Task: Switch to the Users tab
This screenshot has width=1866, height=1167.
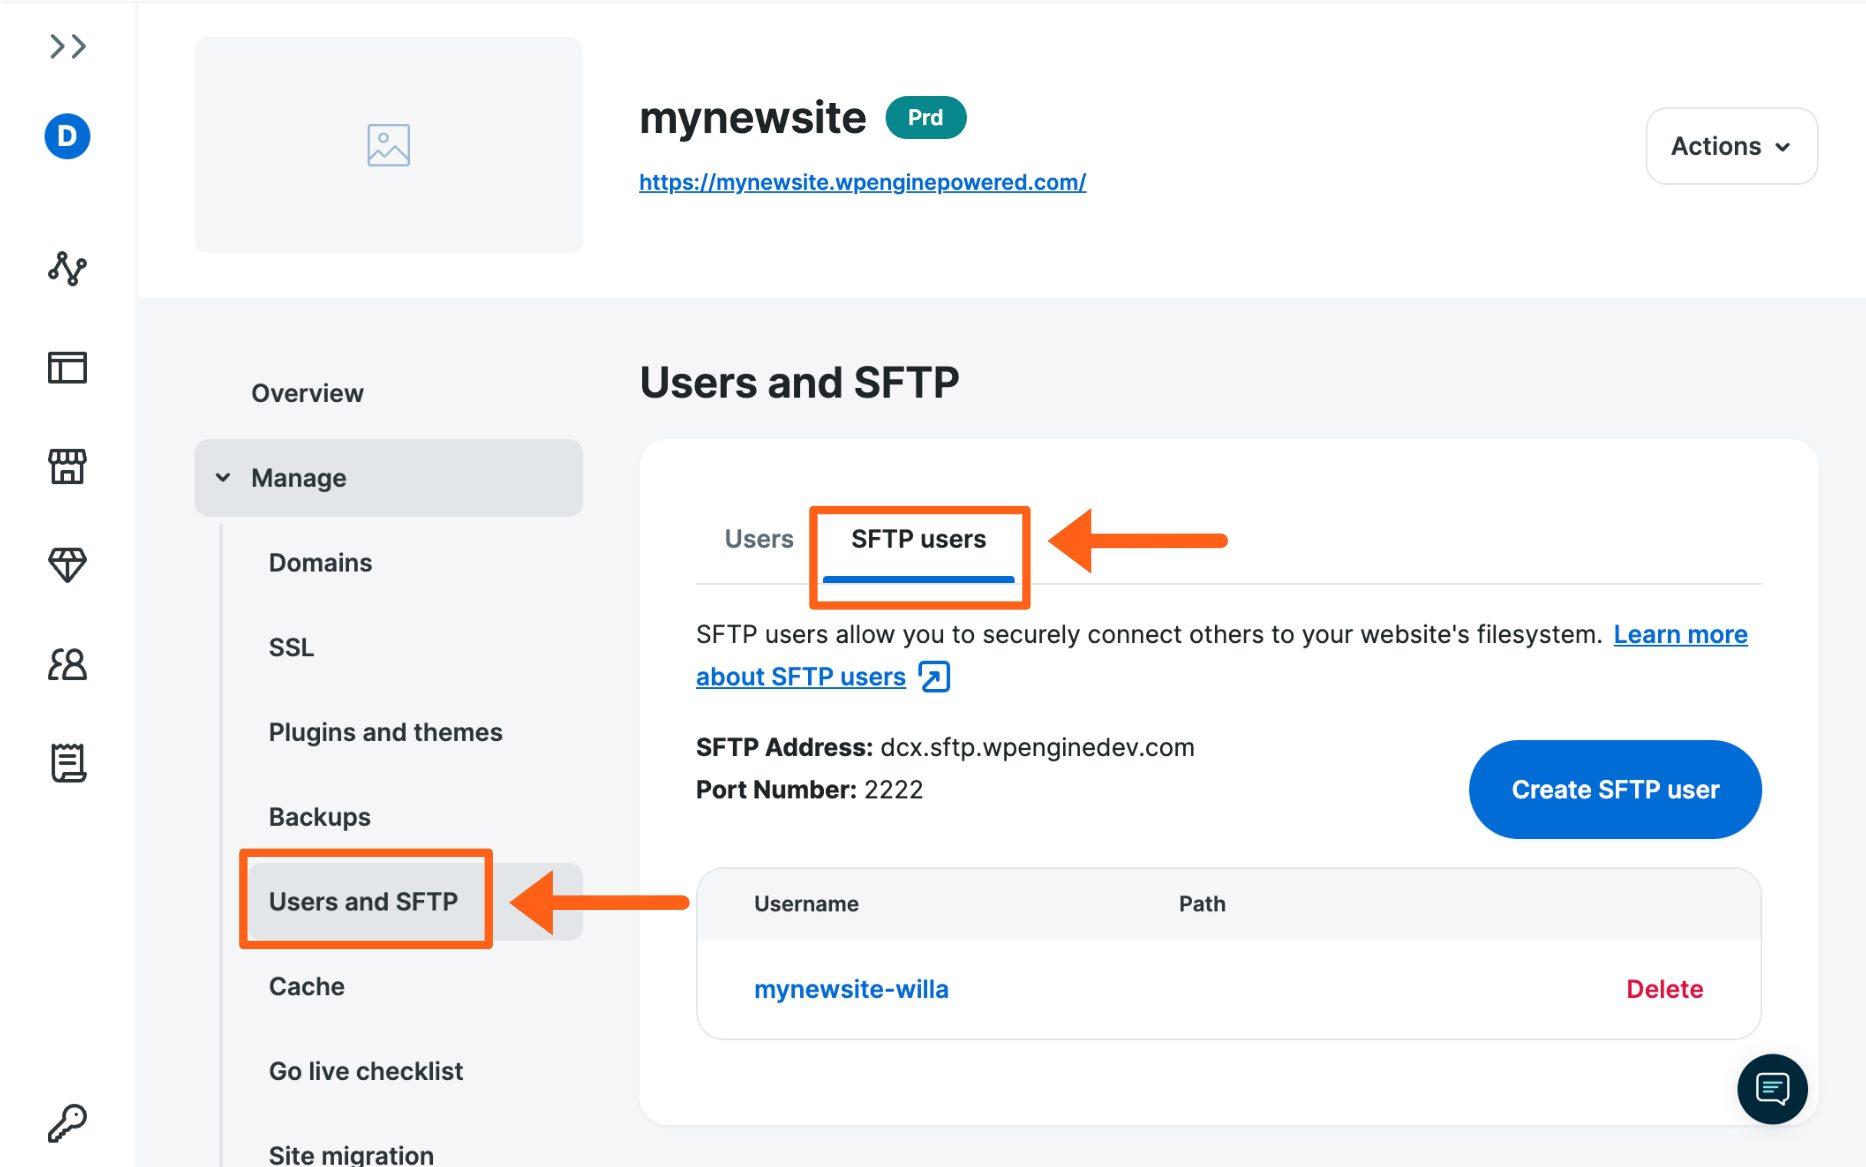Action: point(758,538)
